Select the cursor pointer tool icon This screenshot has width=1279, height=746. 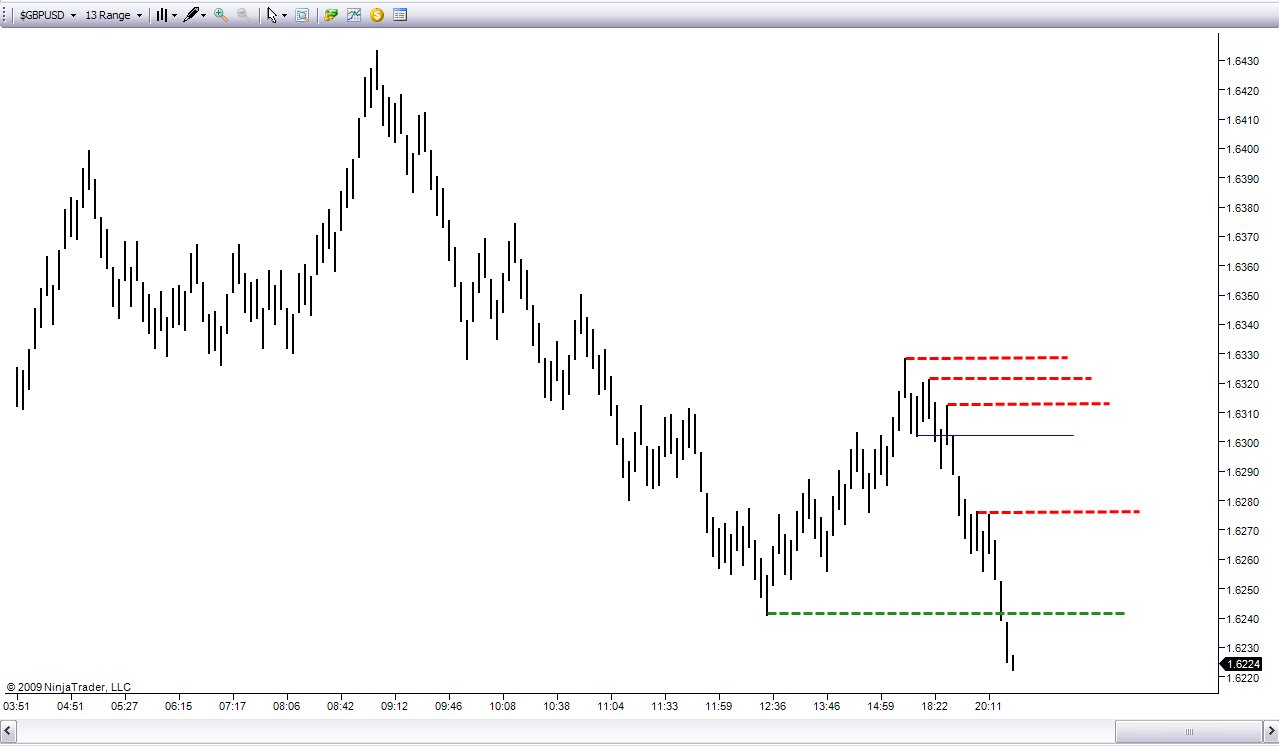pyautogui.click(x=272, y=15)
